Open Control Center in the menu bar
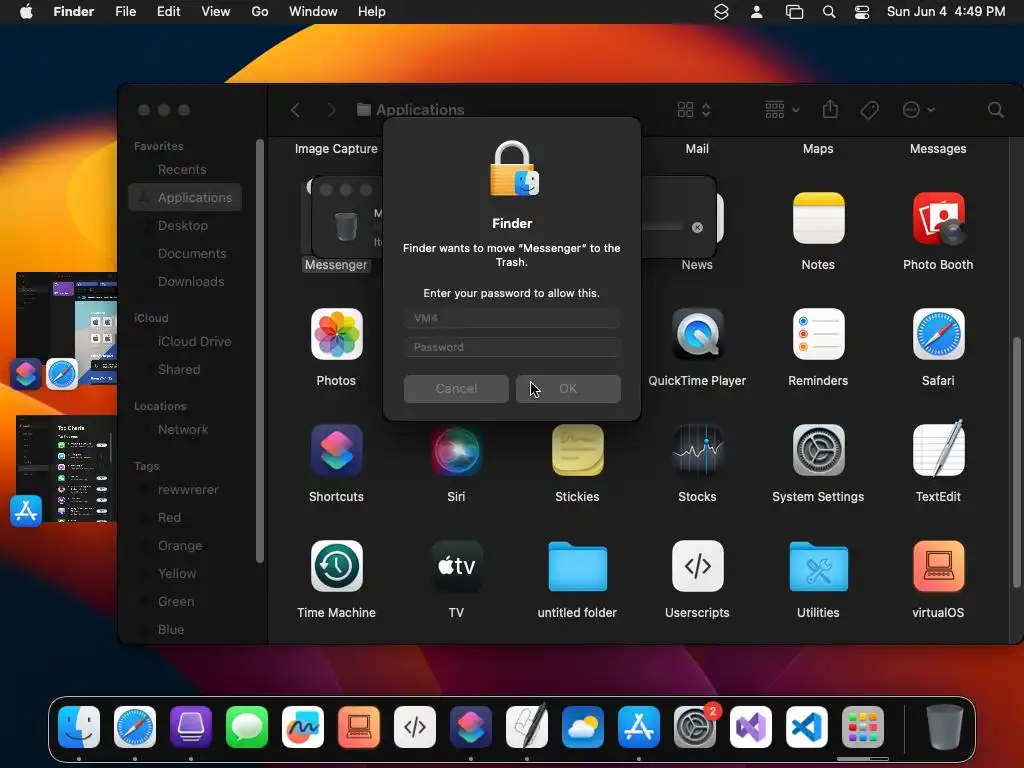The width and height of the screenshot is (1024, 768). [x=862, y=11]
